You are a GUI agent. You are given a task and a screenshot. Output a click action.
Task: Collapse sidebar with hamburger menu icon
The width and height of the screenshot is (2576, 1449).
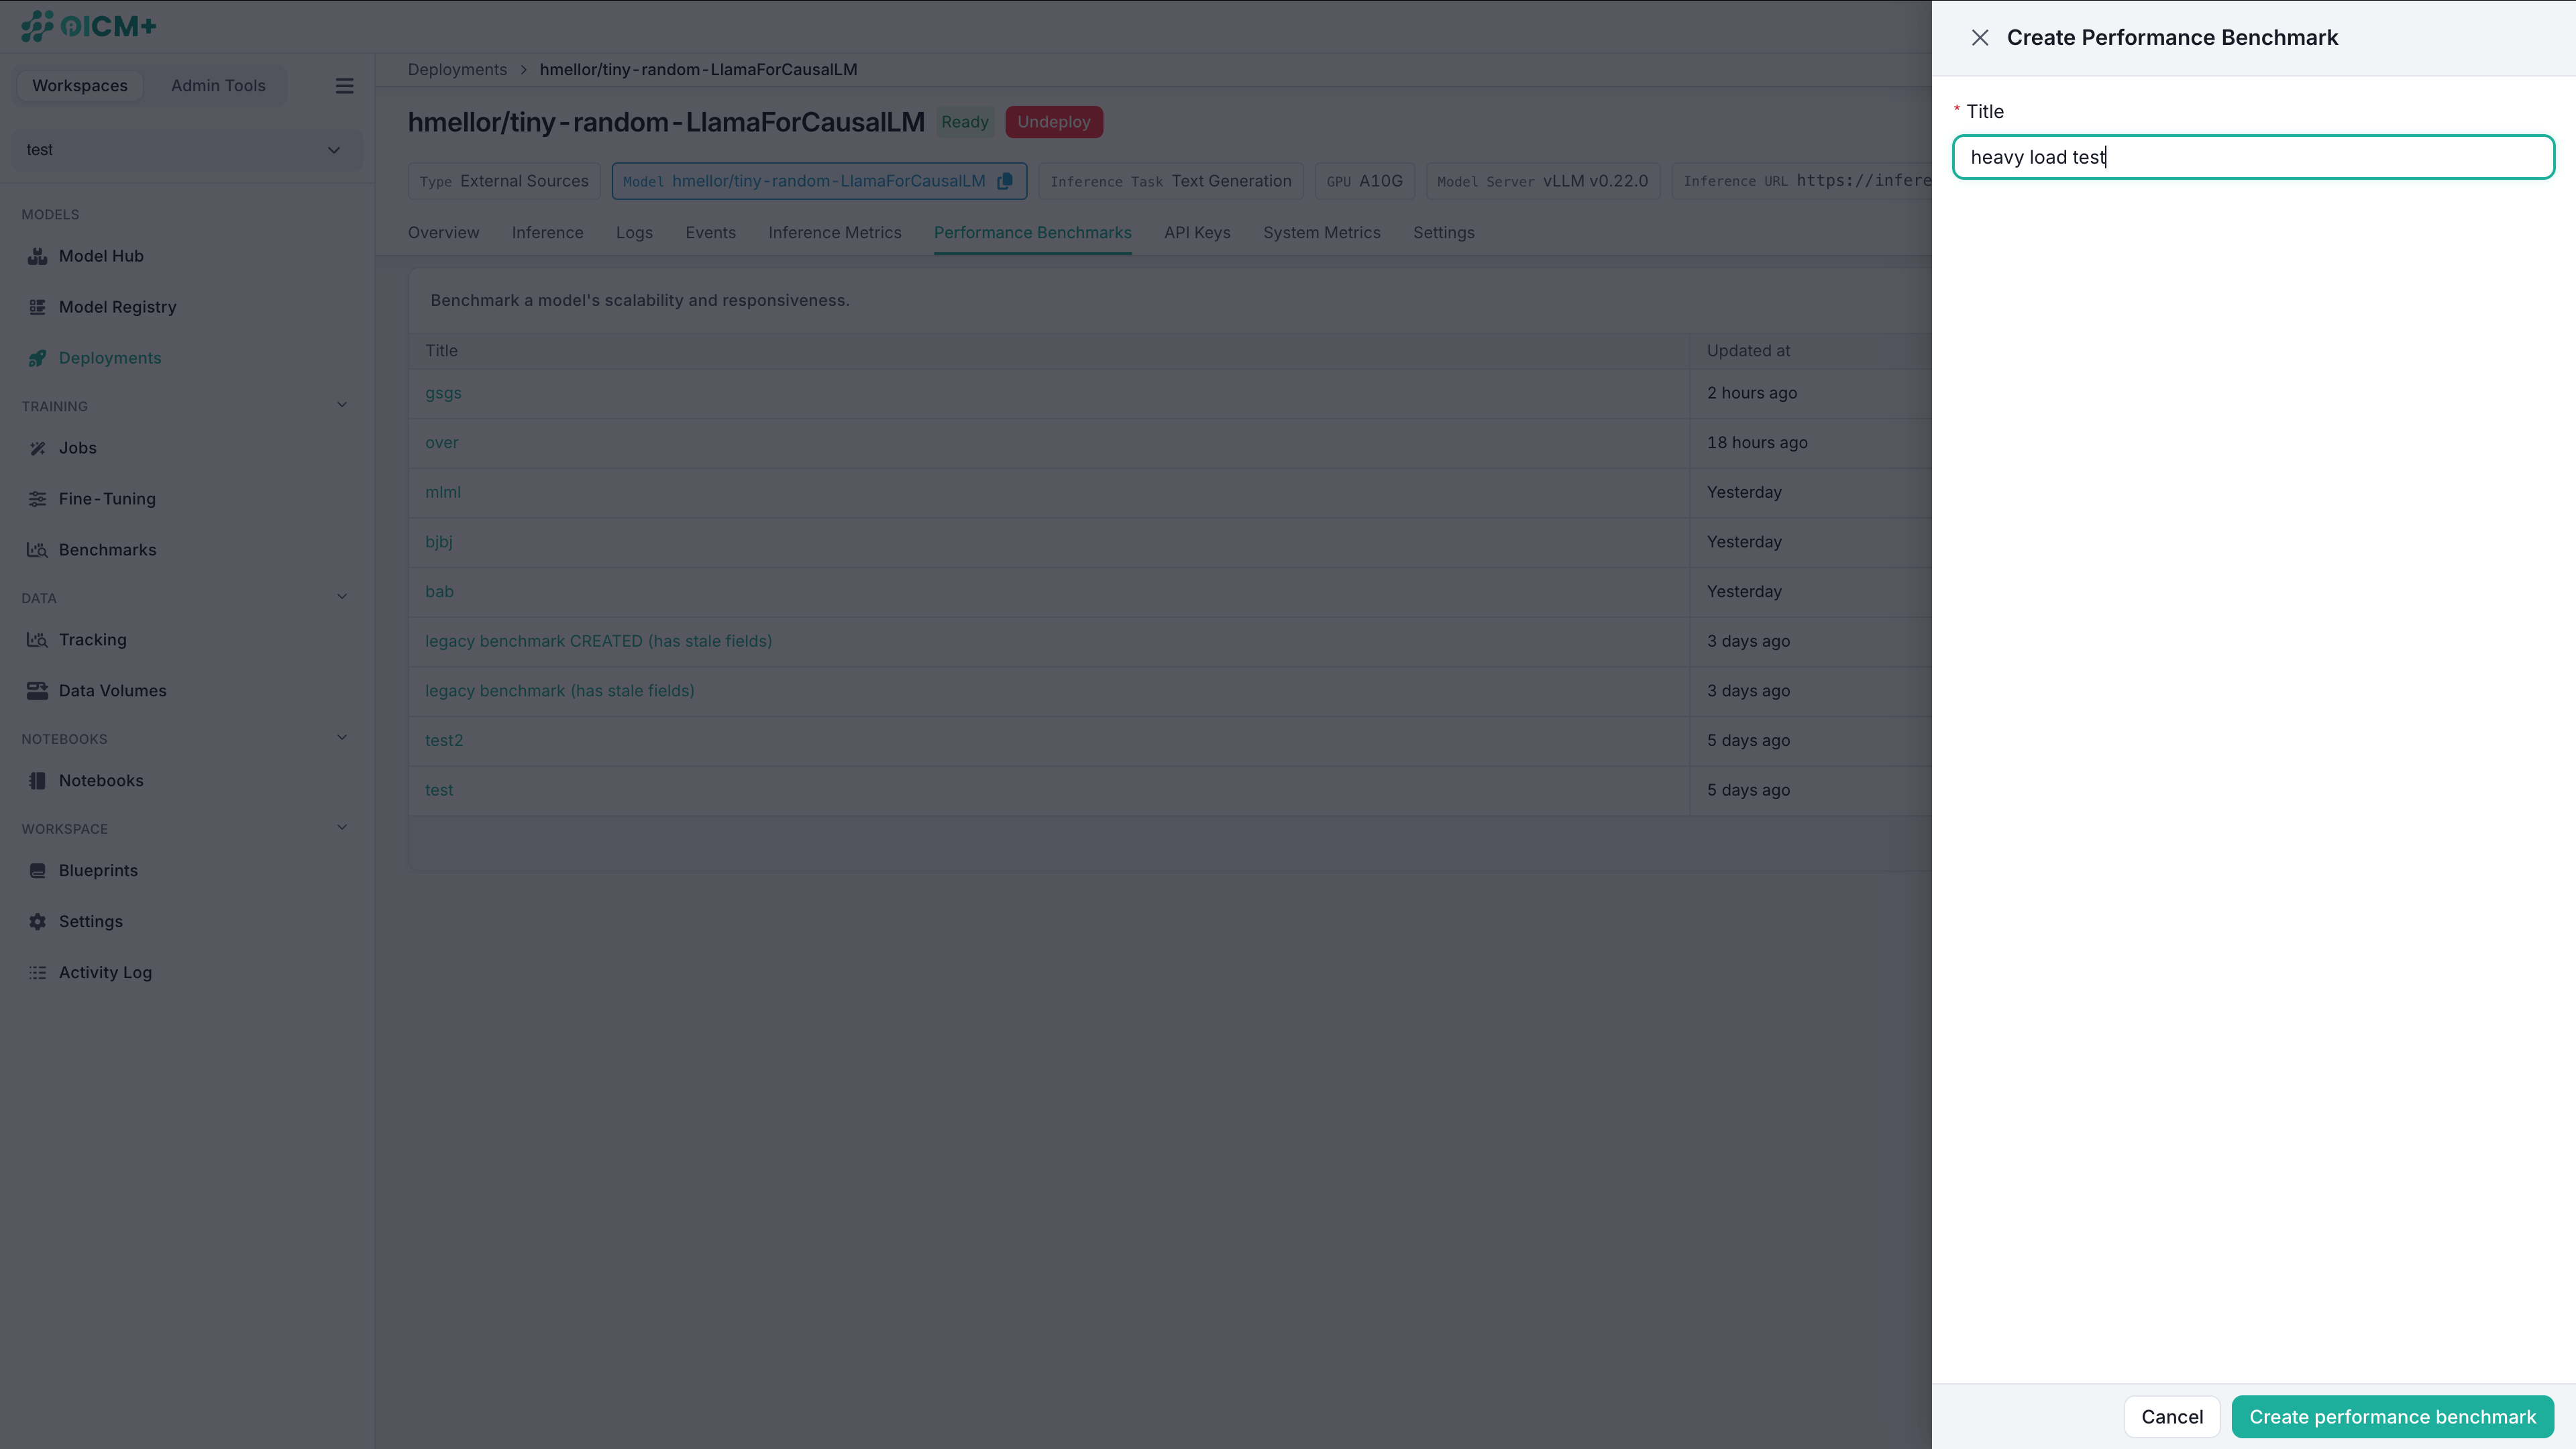pyautogui.click(x=344, y=86)
